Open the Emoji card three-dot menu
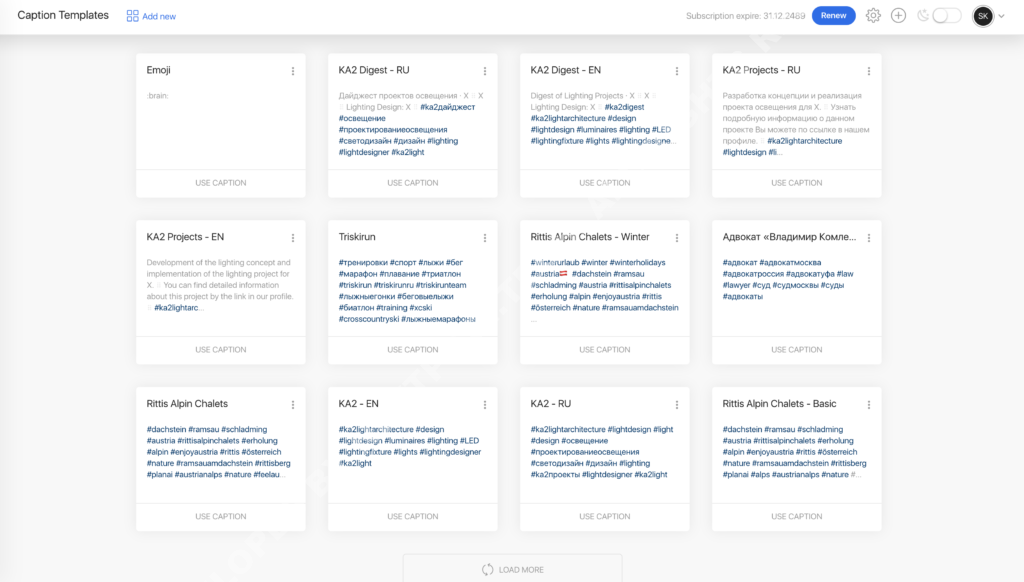The height and width of the screenshot is (582, 1024). [x=293, y=71]
